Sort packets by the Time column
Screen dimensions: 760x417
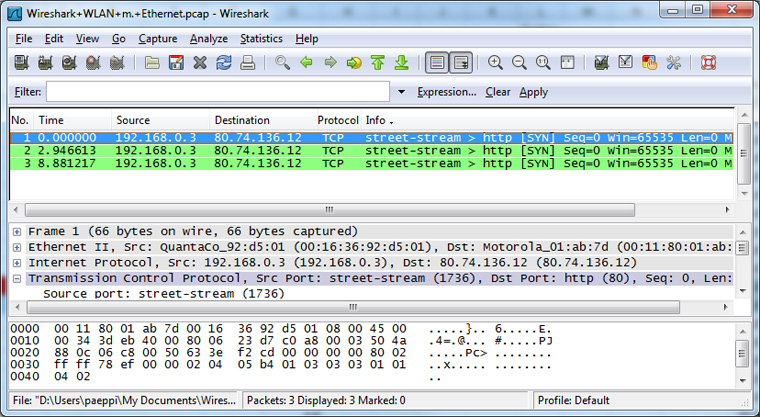[73, 120]
